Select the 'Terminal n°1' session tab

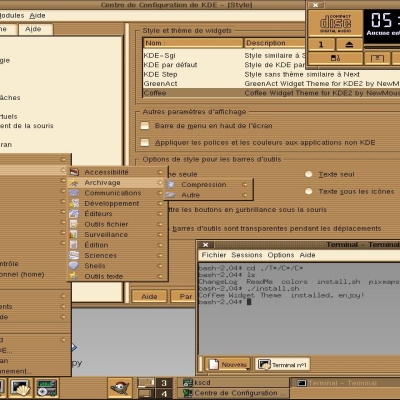pos(283,364)
